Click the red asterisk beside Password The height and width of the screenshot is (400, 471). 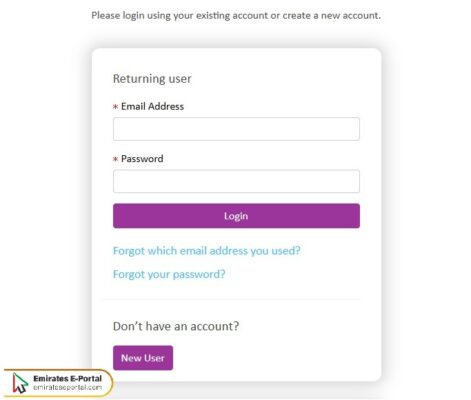pos(115,159)
